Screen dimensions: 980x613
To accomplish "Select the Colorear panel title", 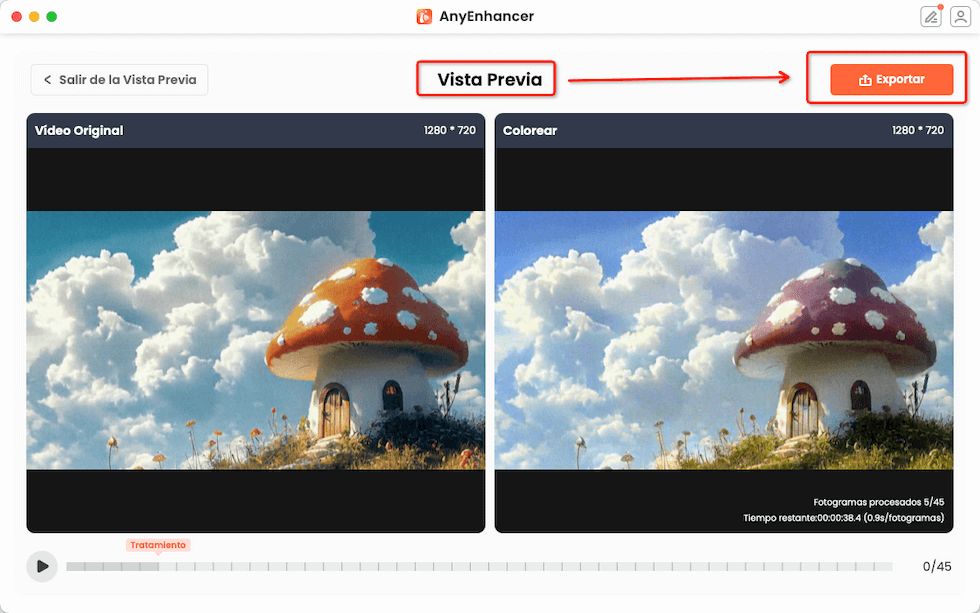I will [530, 131].
